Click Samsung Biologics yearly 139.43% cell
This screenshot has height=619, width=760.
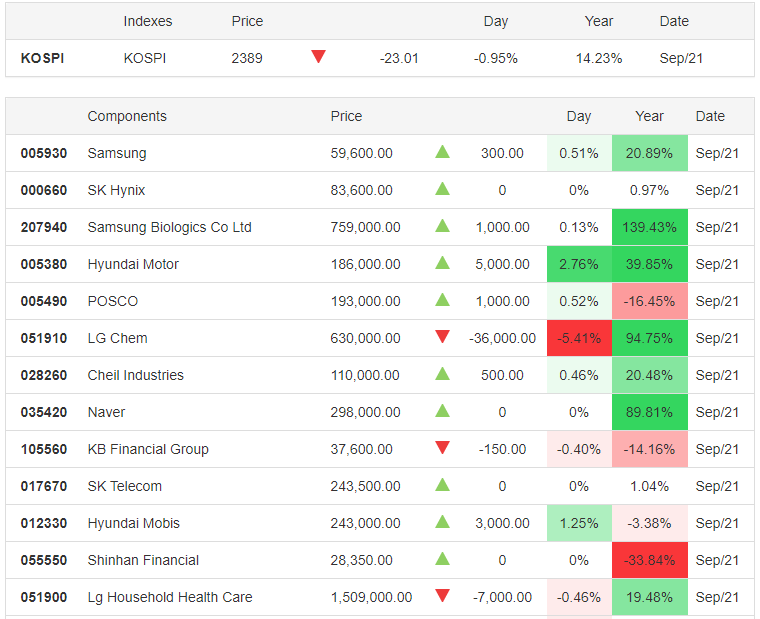(649, 227)
